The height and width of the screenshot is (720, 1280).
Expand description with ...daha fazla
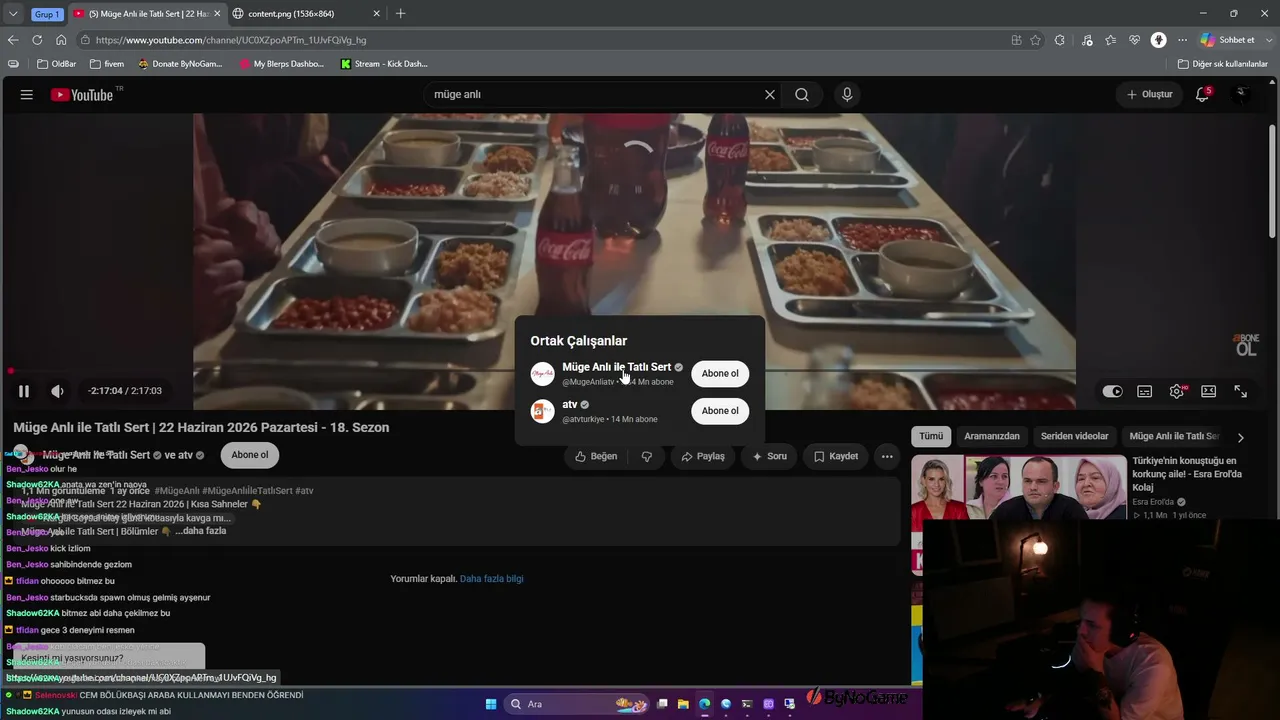201,531
